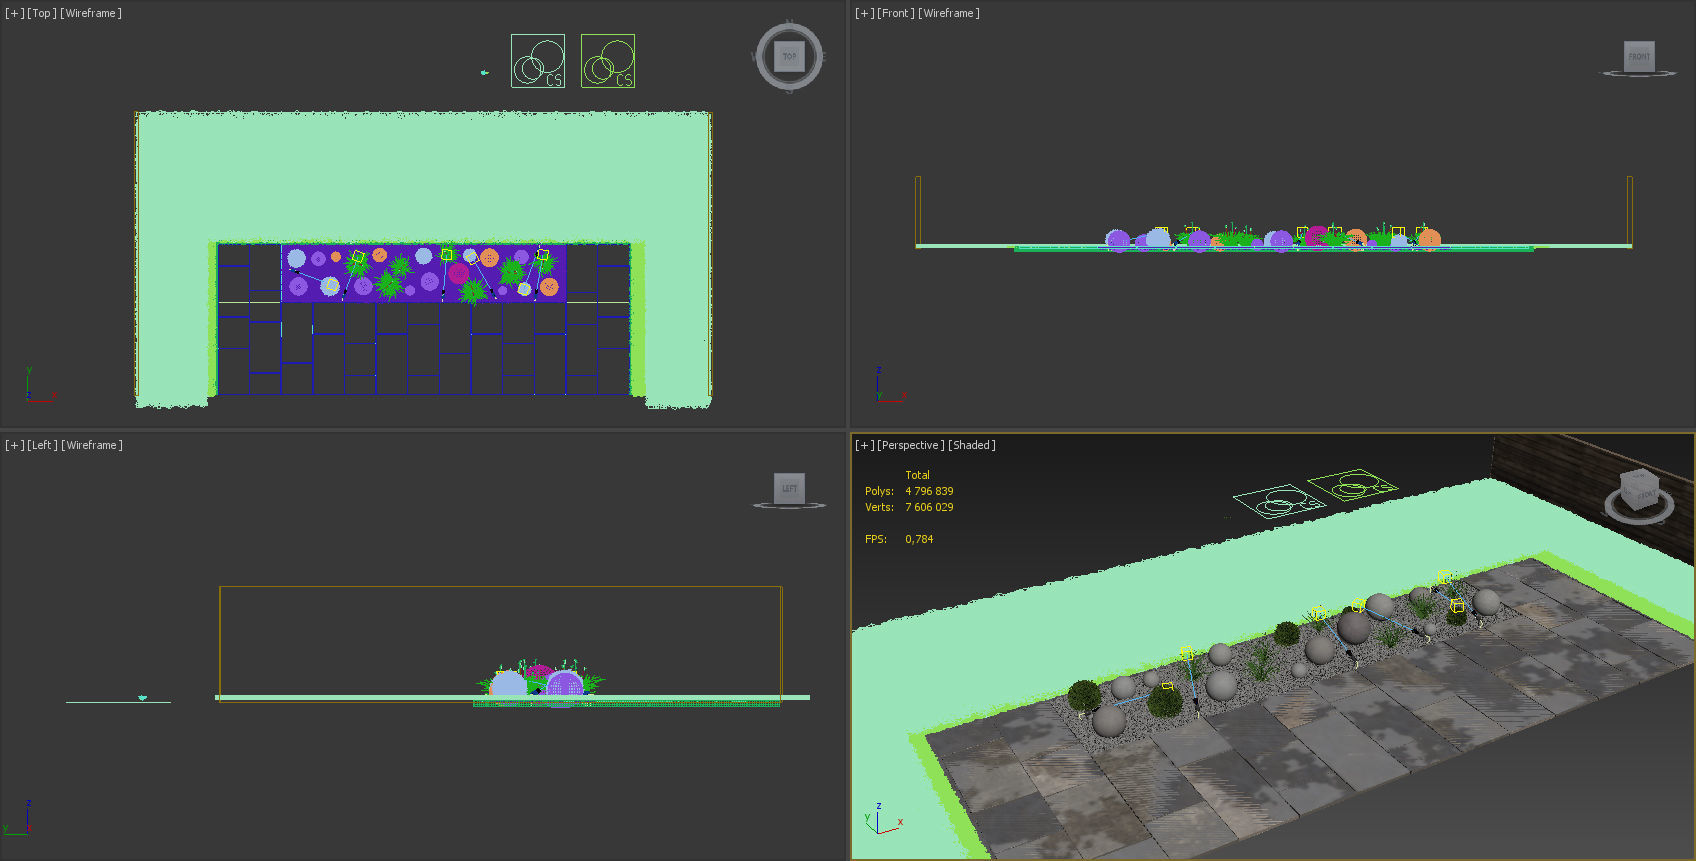The width and height of the screenshot is (1696, 861).
Task: Open the [Wireframe] shading menu in Front viewport
Action: point(949,13)
